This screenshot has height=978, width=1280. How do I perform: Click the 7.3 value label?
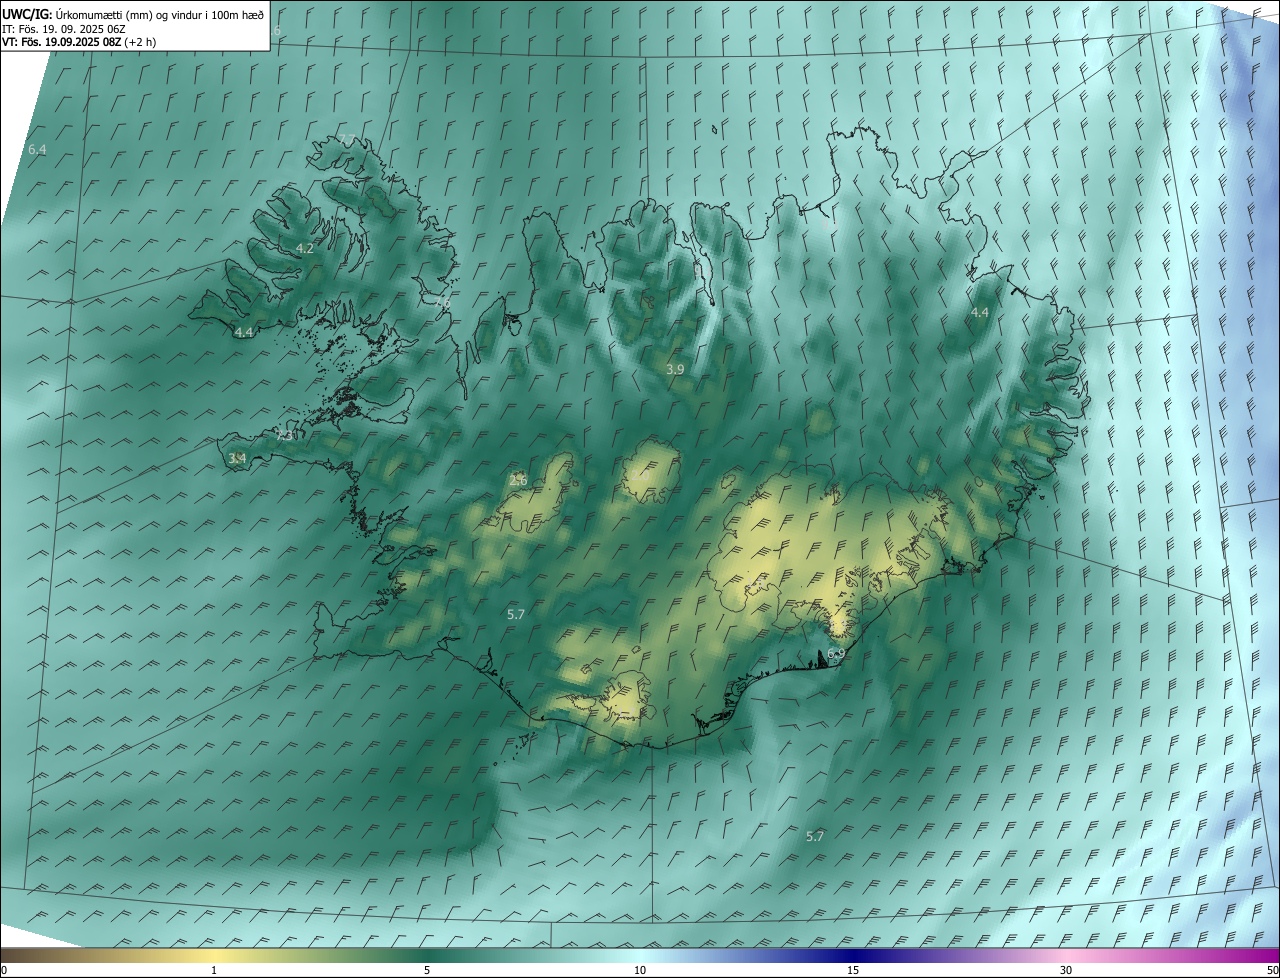click(285, 436)
